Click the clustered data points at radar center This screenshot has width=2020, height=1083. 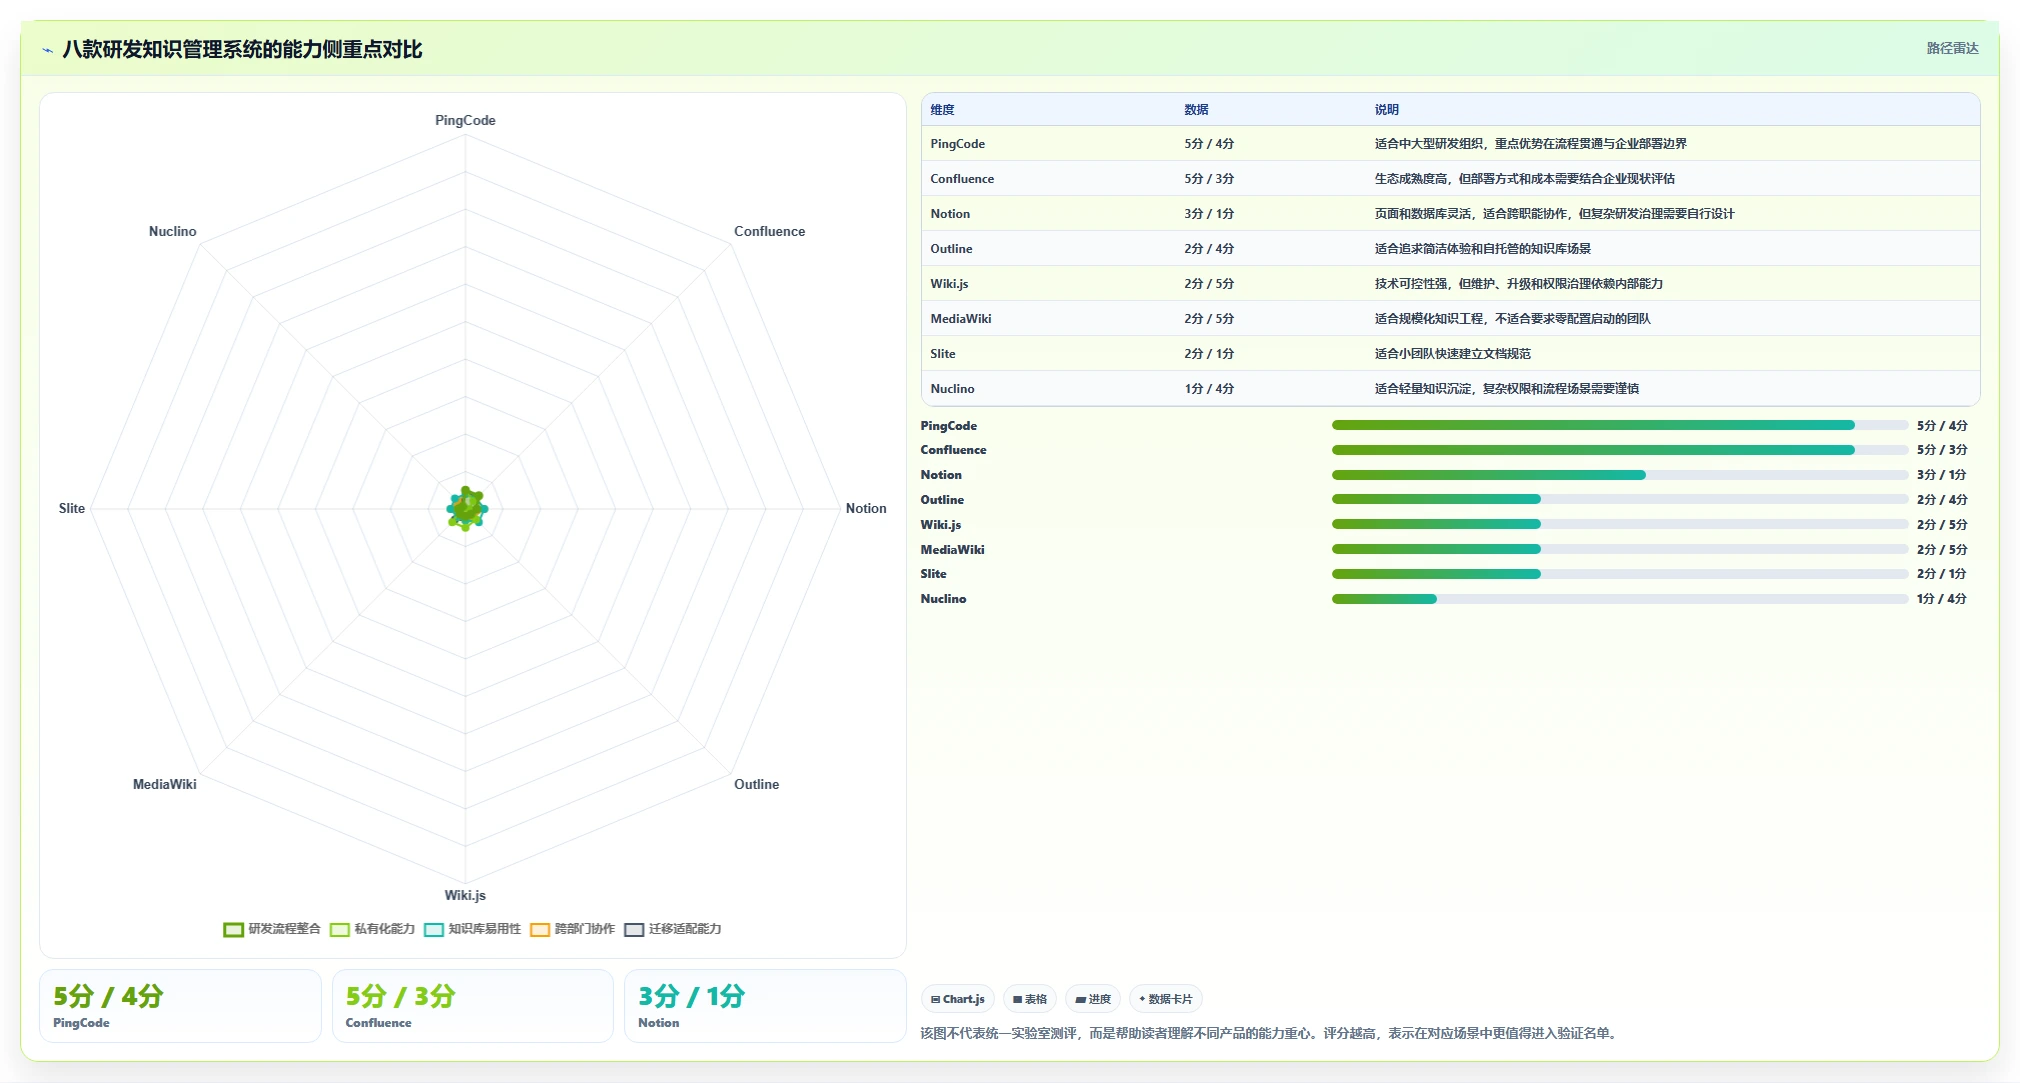[x=466, y=508]
